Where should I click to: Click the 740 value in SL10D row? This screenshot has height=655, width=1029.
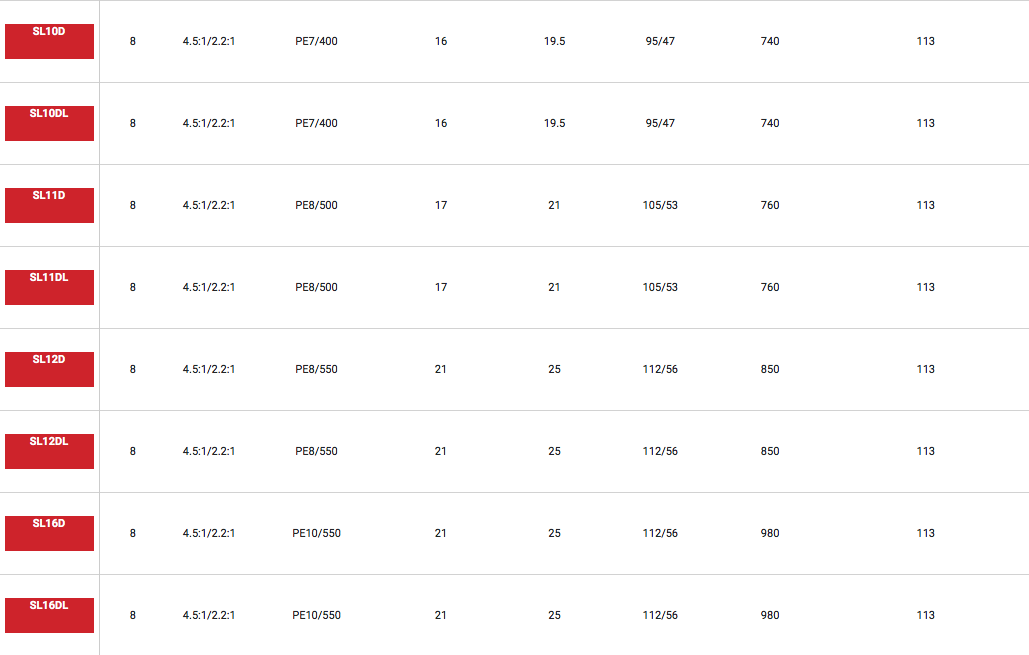[769, 41]
